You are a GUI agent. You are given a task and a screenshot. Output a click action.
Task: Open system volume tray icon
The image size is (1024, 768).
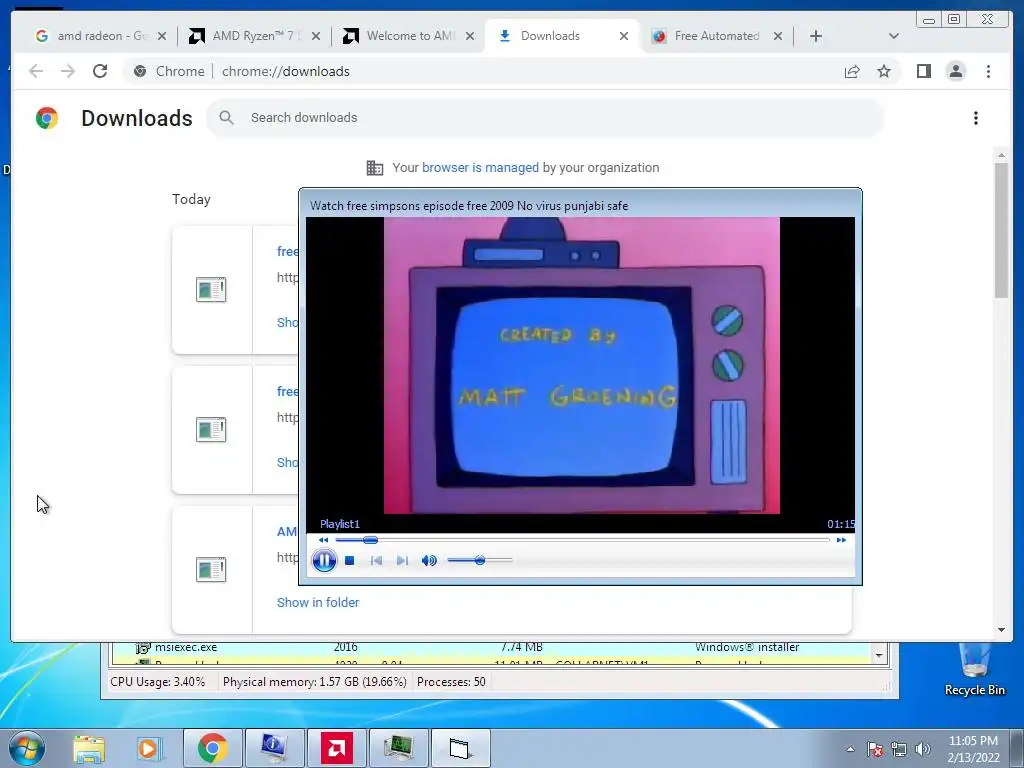point(923,749)
